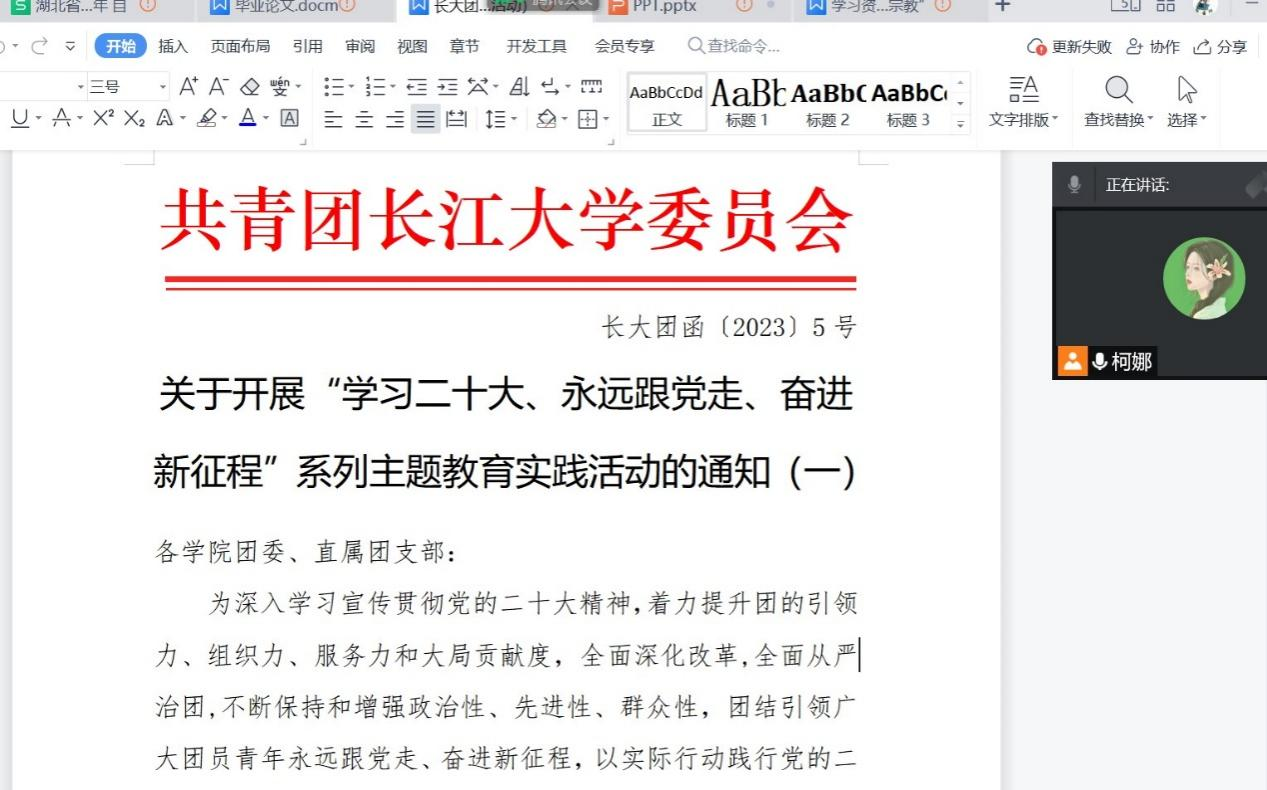Click the 协作 collaborate button
The width and height of the screenshot is (1267, 790).
(x=1153, y=47)
